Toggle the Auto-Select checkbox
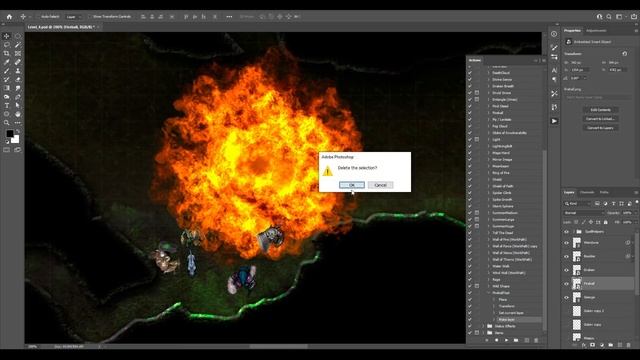 pos(38,17)
